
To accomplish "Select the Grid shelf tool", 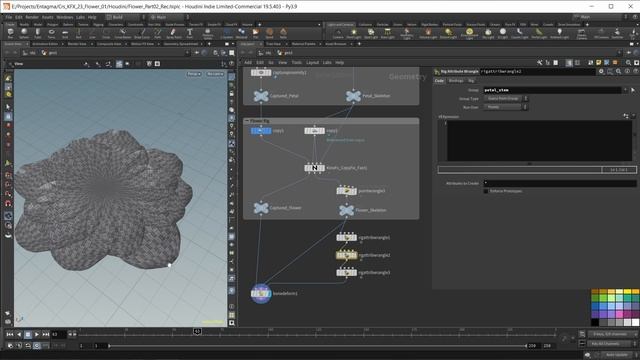I will coord(65,33).
